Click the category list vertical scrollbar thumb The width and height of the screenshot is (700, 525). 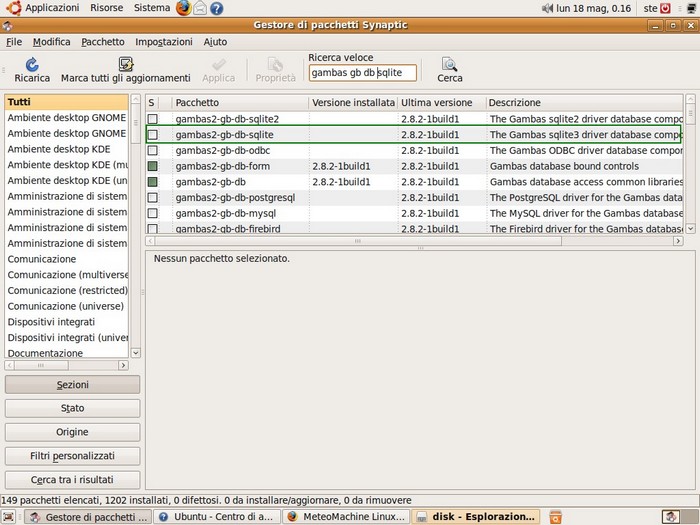pyautogui.click(x=136, y=124)
